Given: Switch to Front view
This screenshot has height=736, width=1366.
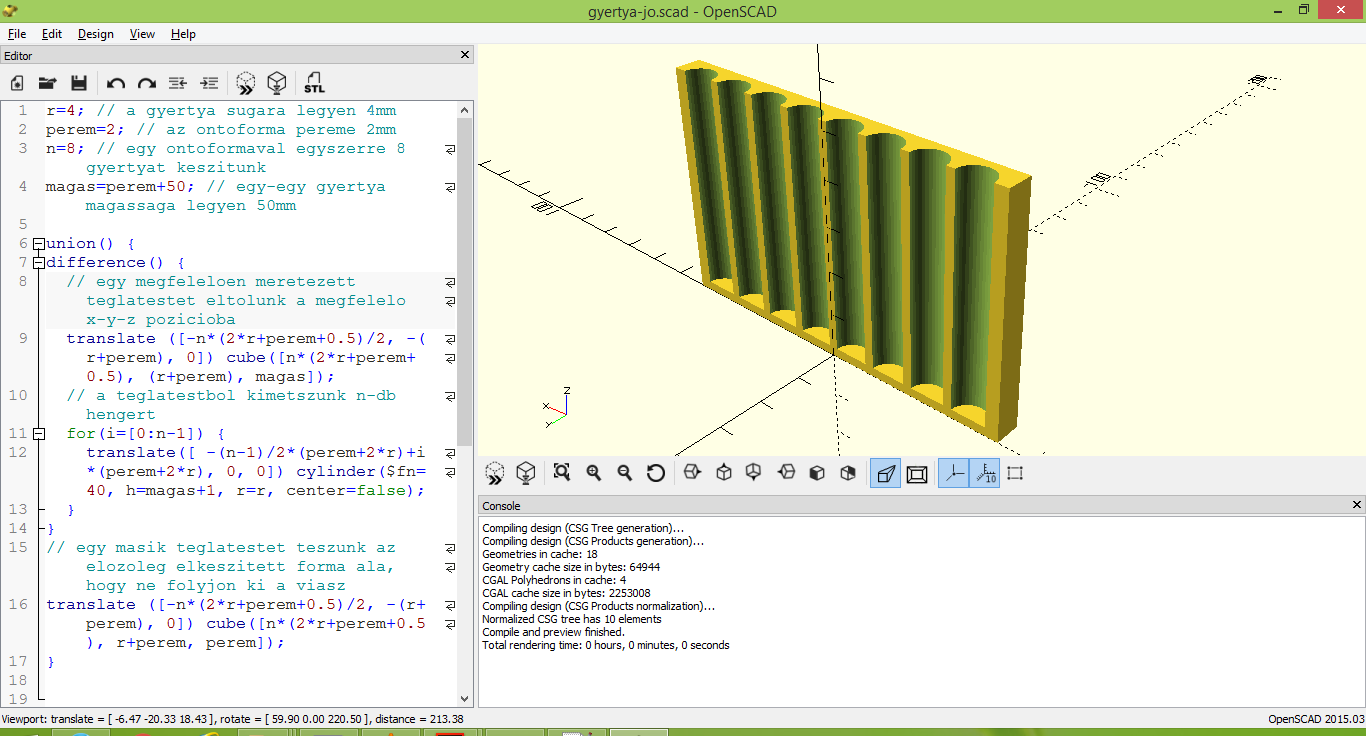Looking at the screenshot, I should 817,473.
